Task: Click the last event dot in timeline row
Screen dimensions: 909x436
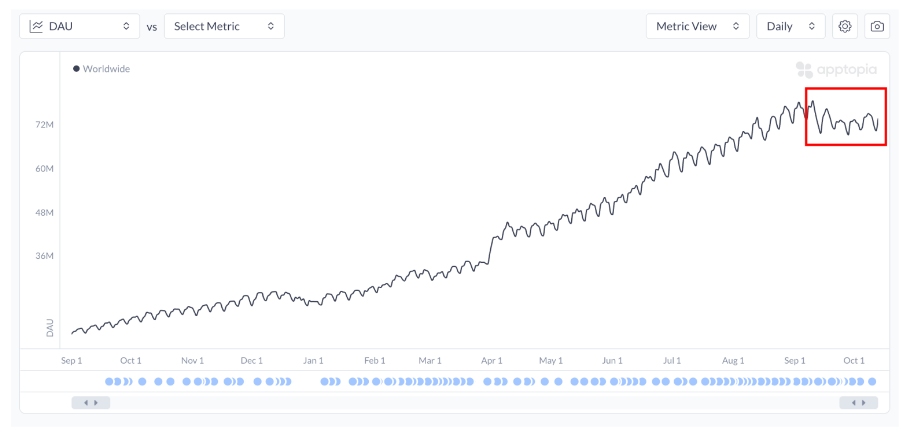Action: tap(872, 382)
